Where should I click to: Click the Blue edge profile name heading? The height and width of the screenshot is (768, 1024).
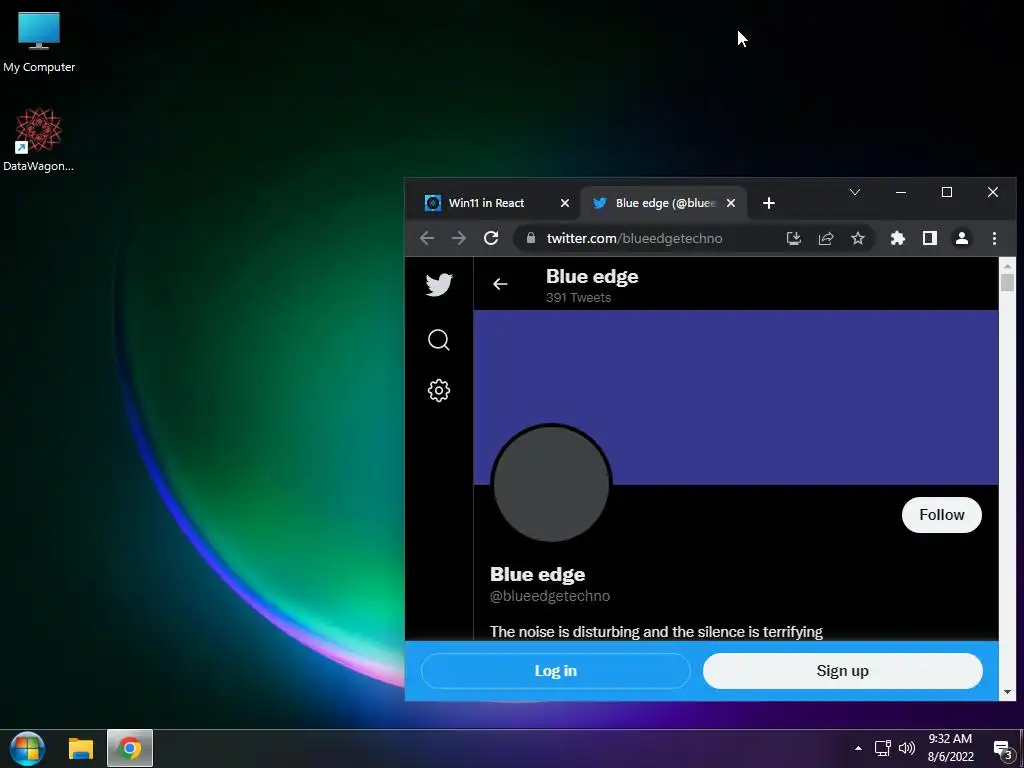[x=537, y=575]
